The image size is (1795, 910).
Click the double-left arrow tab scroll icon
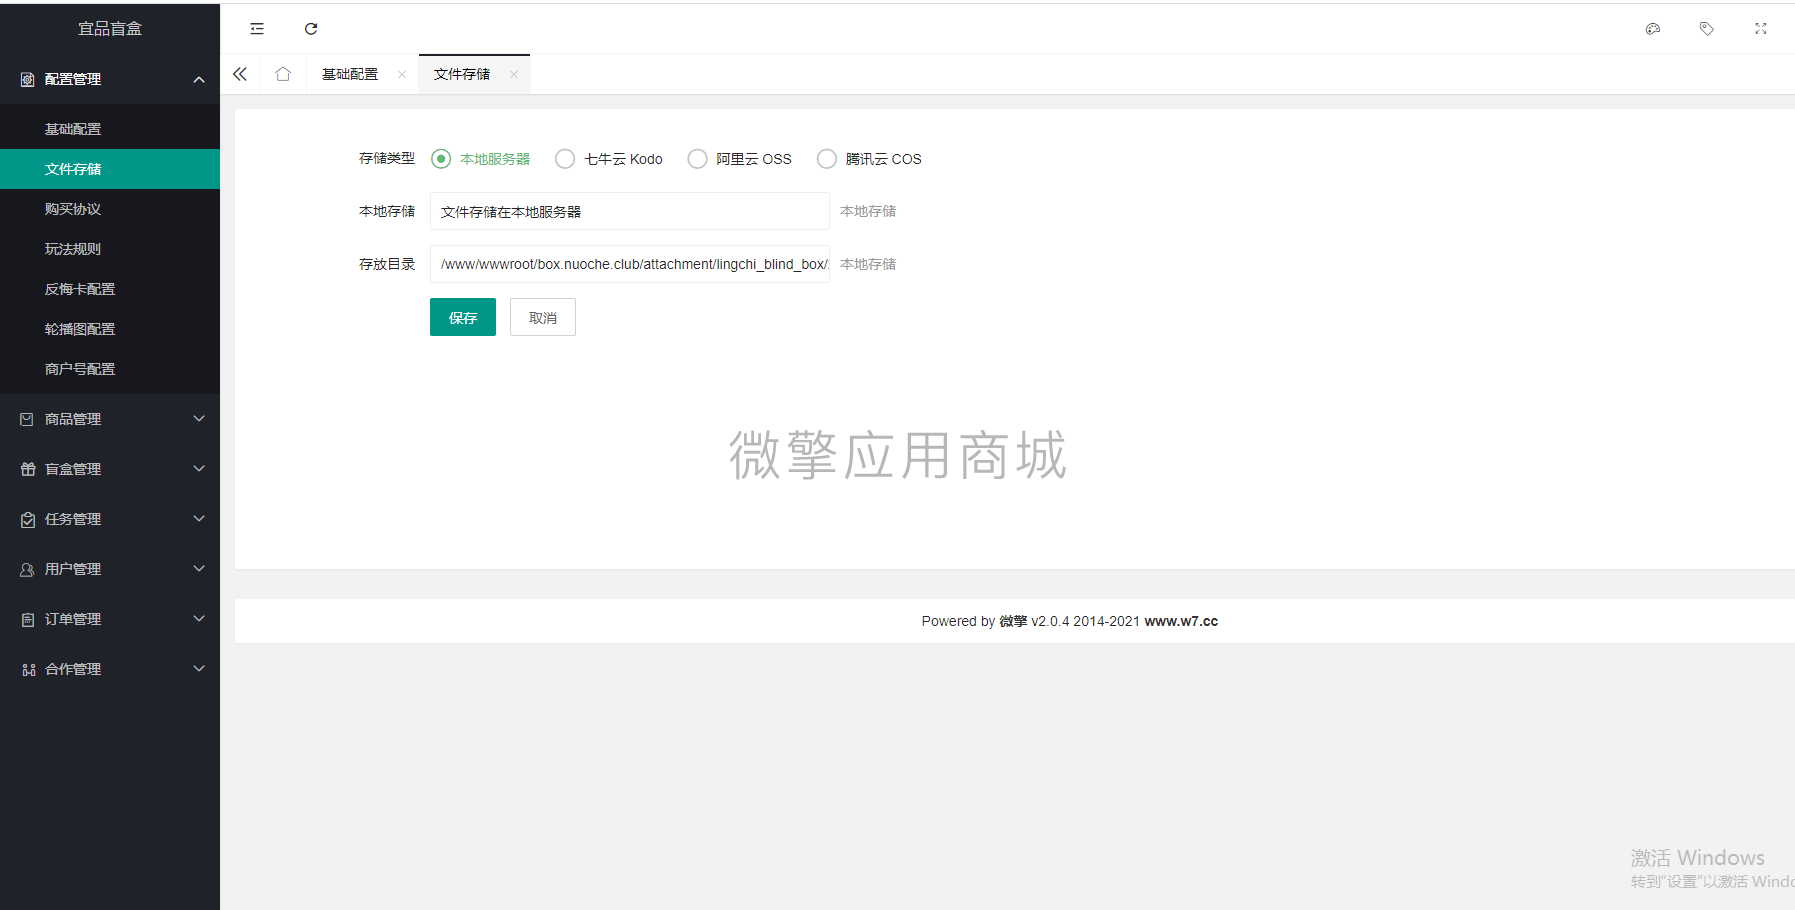240,74
